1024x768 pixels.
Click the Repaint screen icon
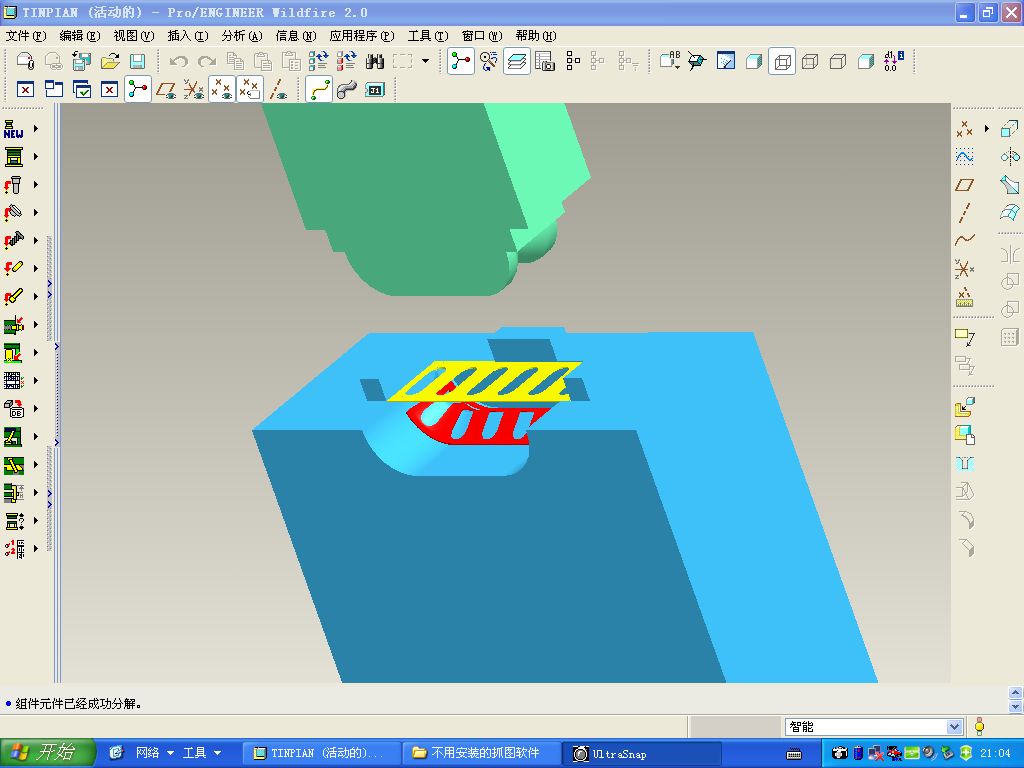pyautogui.click(x=726, y=61)
